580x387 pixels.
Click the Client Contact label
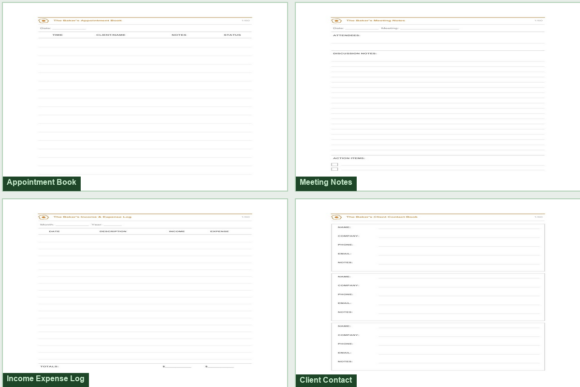point(326,380)
